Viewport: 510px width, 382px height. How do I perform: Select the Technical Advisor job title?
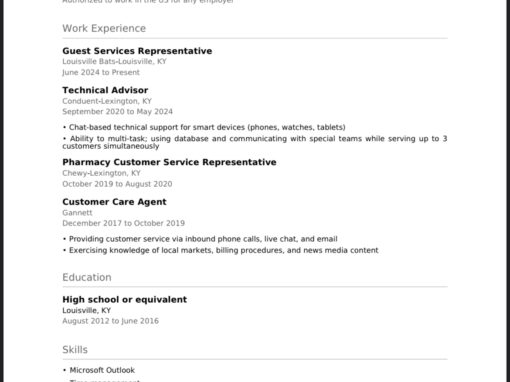[105, 90]
